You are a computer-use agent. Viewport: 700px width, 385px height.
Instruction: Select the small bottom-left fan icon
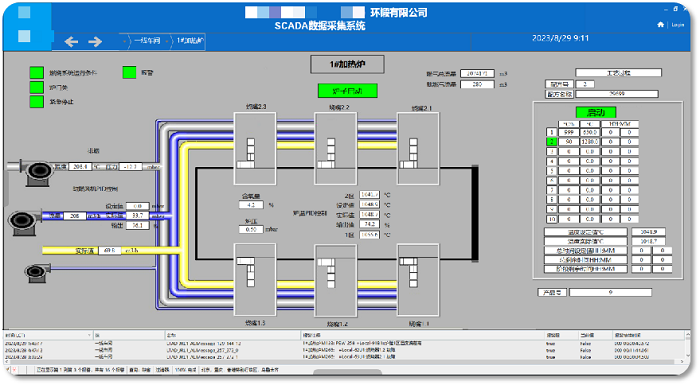(37, 272)
